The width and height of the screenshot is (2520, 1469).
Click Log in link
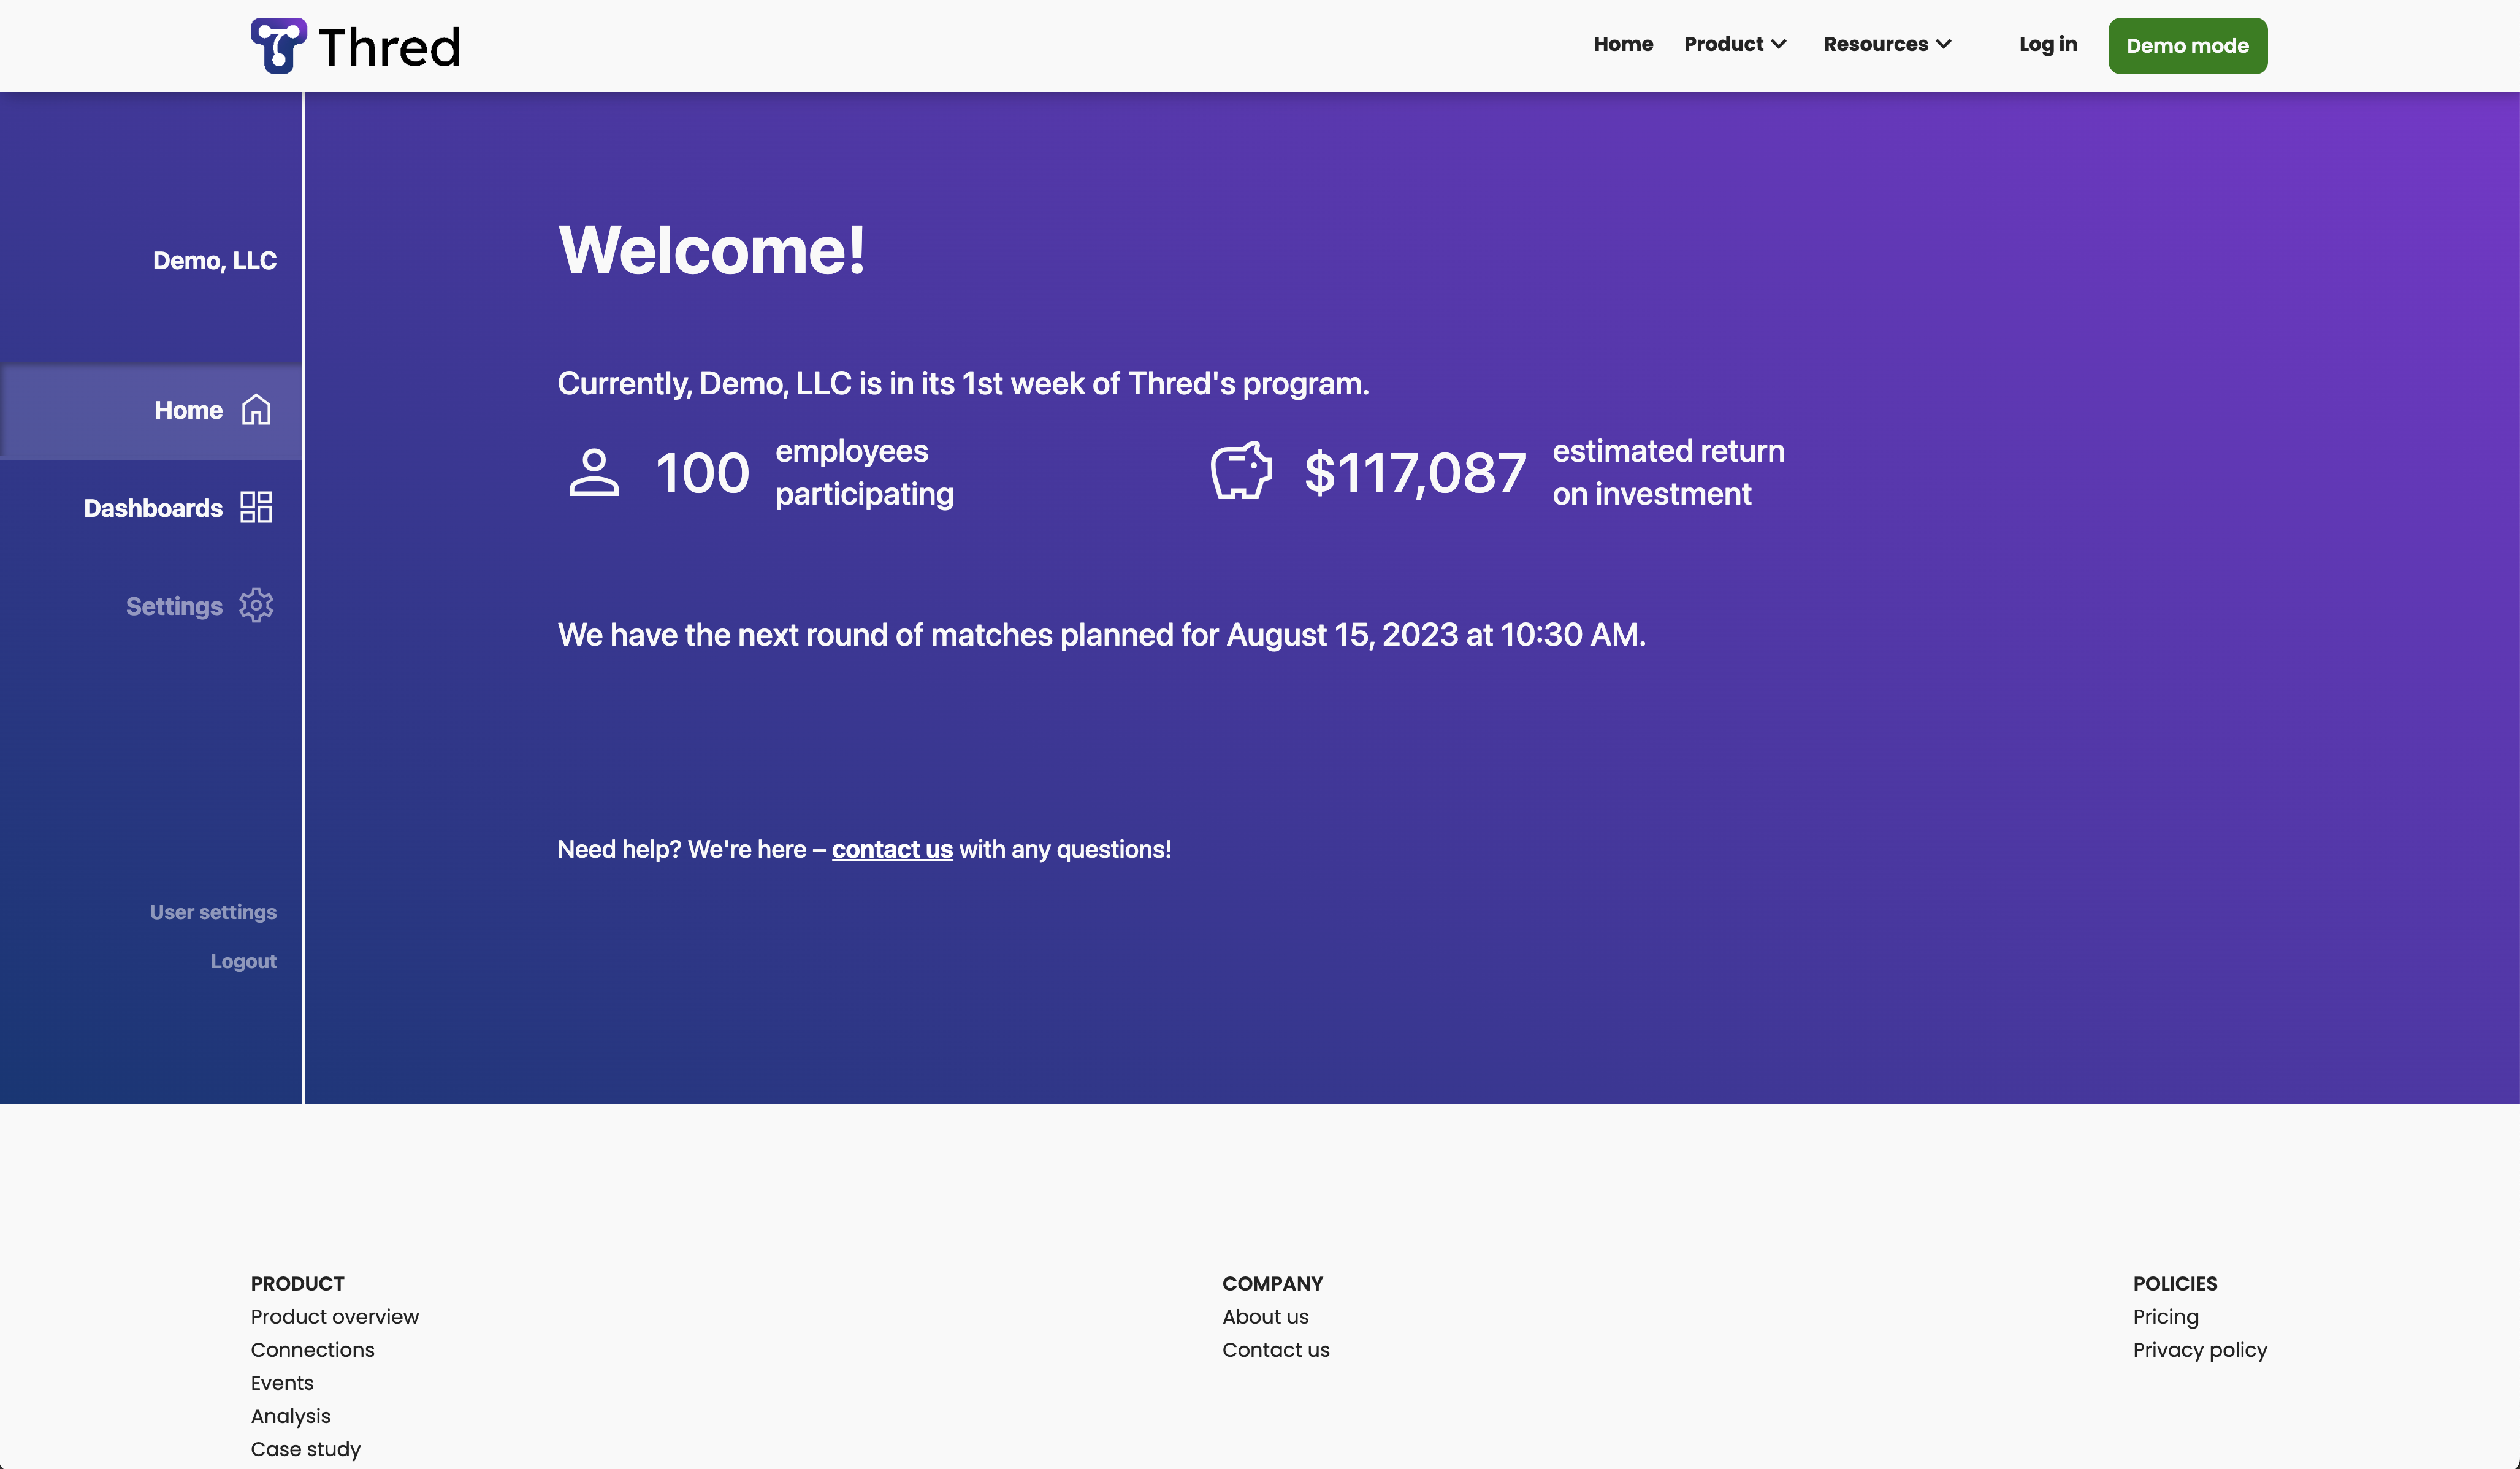pyautogui.click(x=2047, y=44)
